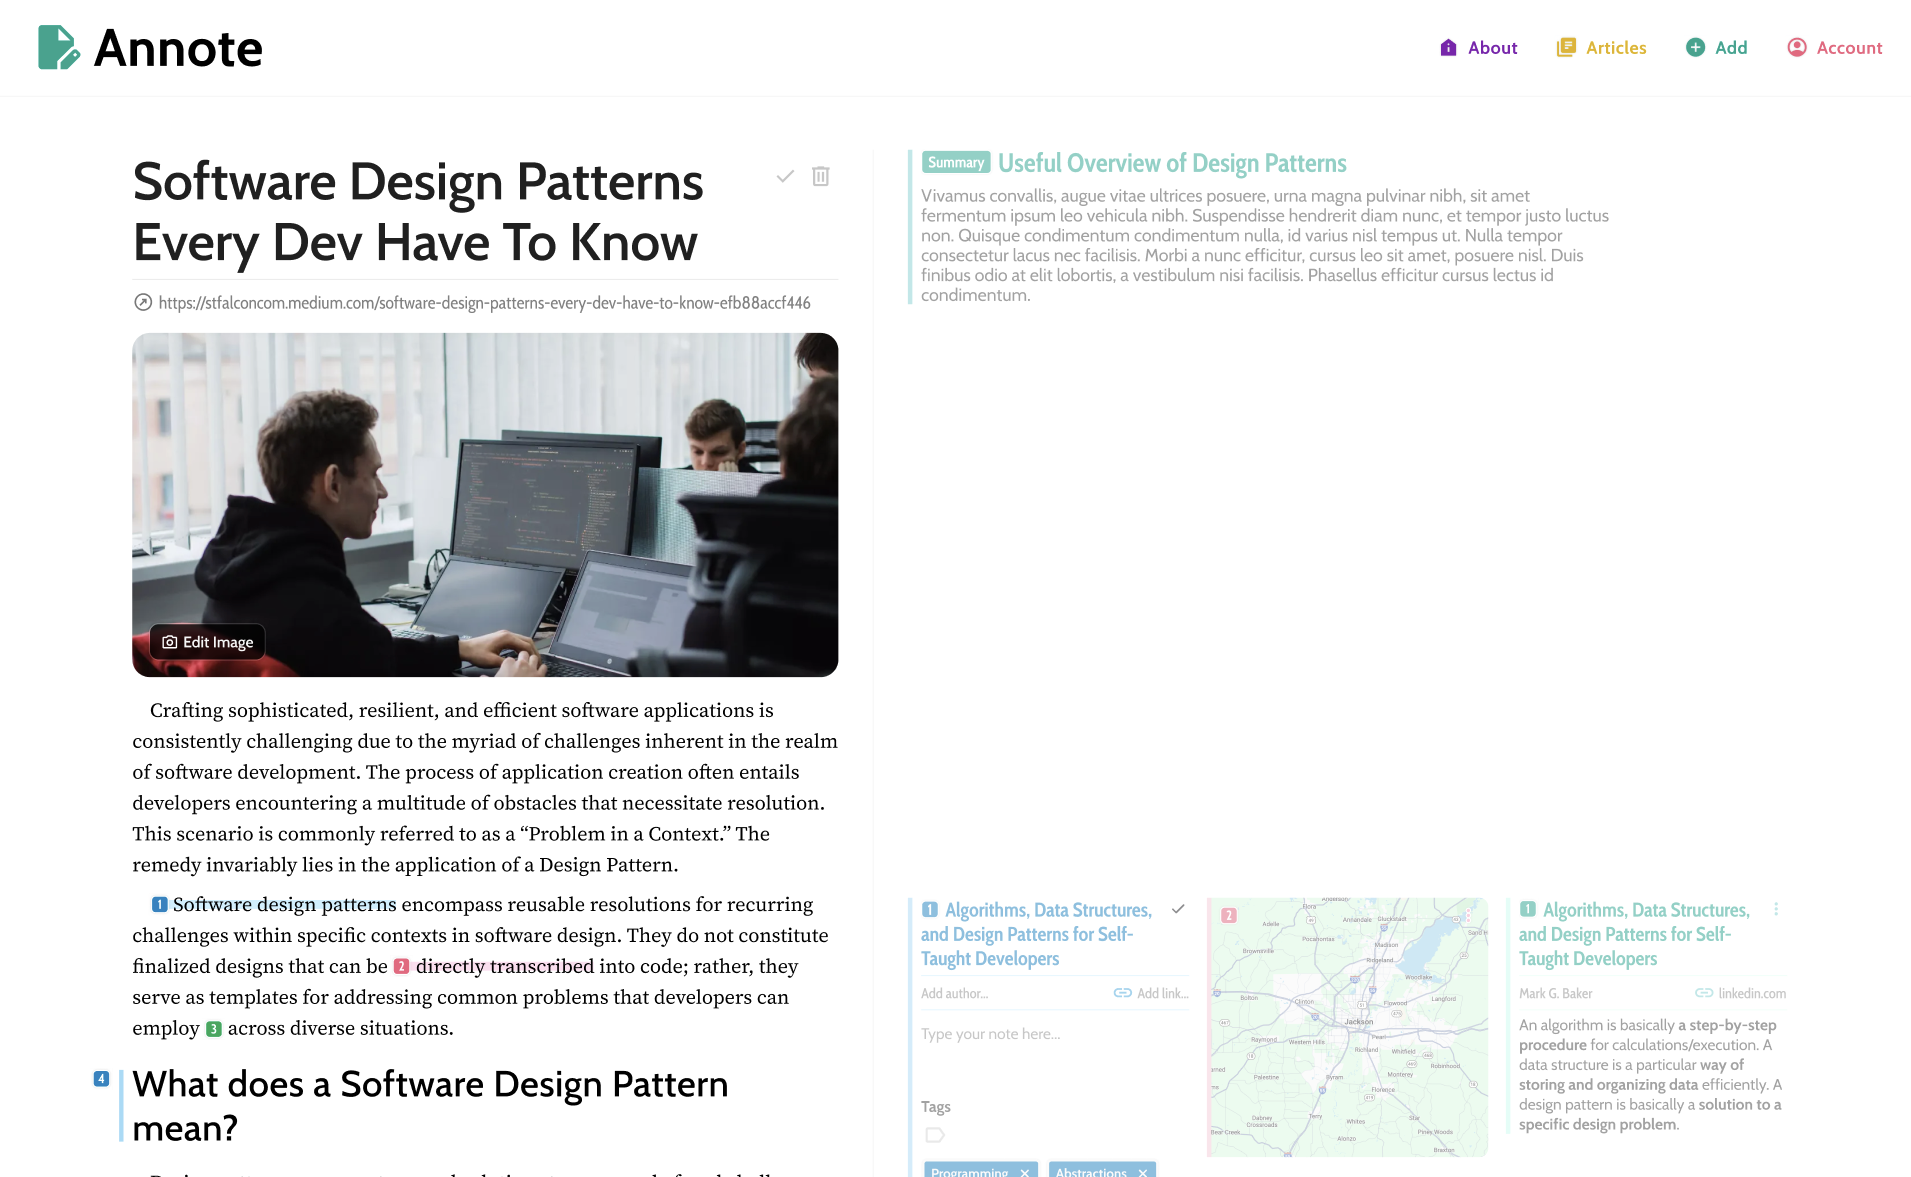
Task: Remove the Abstractions tag
Action: tap(1142, 1173)
